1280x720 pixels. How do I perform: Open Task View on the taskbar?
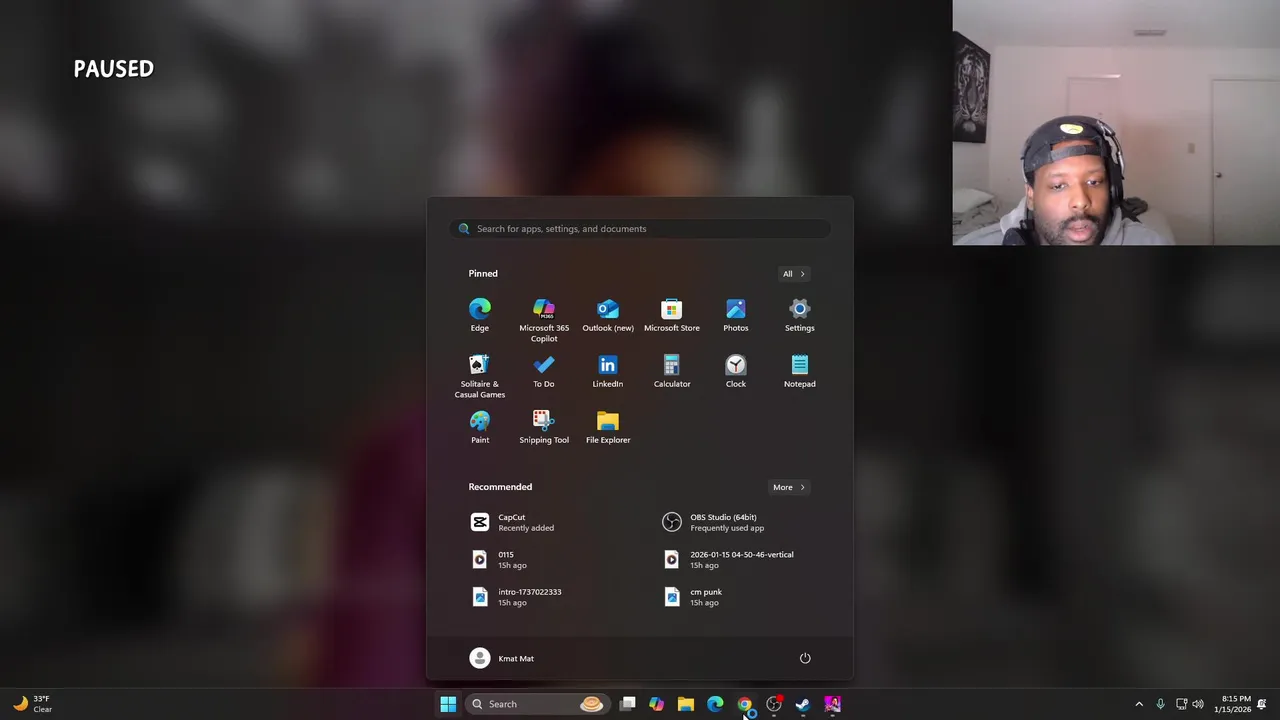tap(627, 704)
